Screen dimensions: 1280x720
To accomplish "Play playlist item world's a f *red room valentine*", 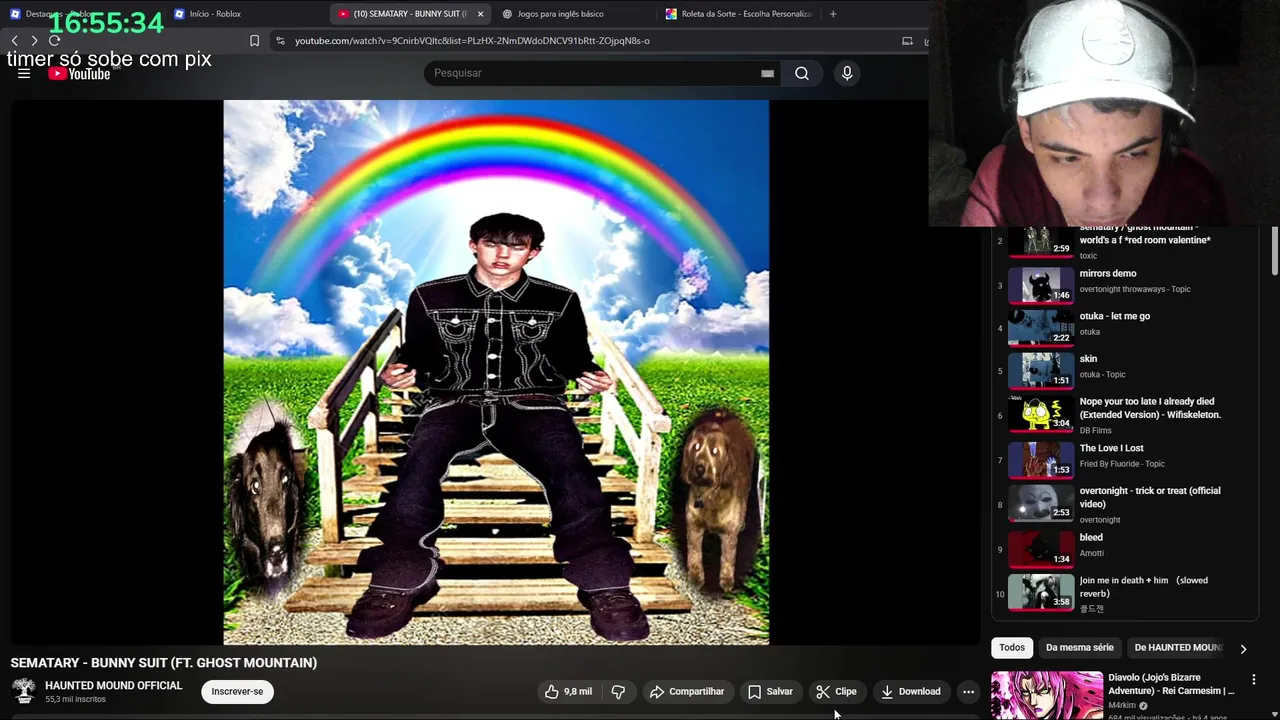I will (x=1125, y=241).
